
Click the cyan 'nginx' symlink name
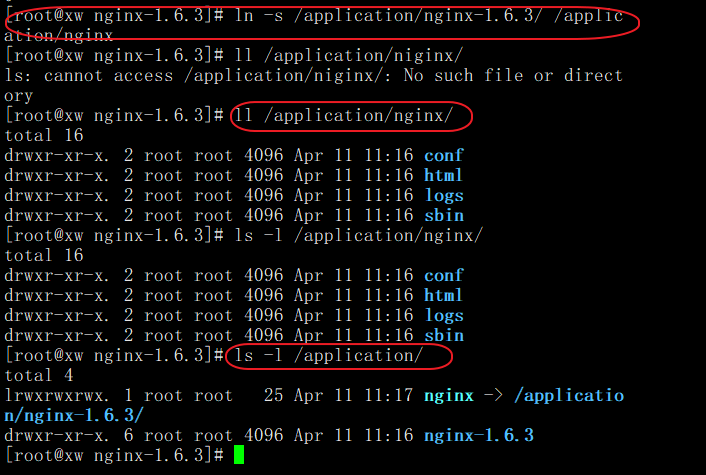pos(449,395)
